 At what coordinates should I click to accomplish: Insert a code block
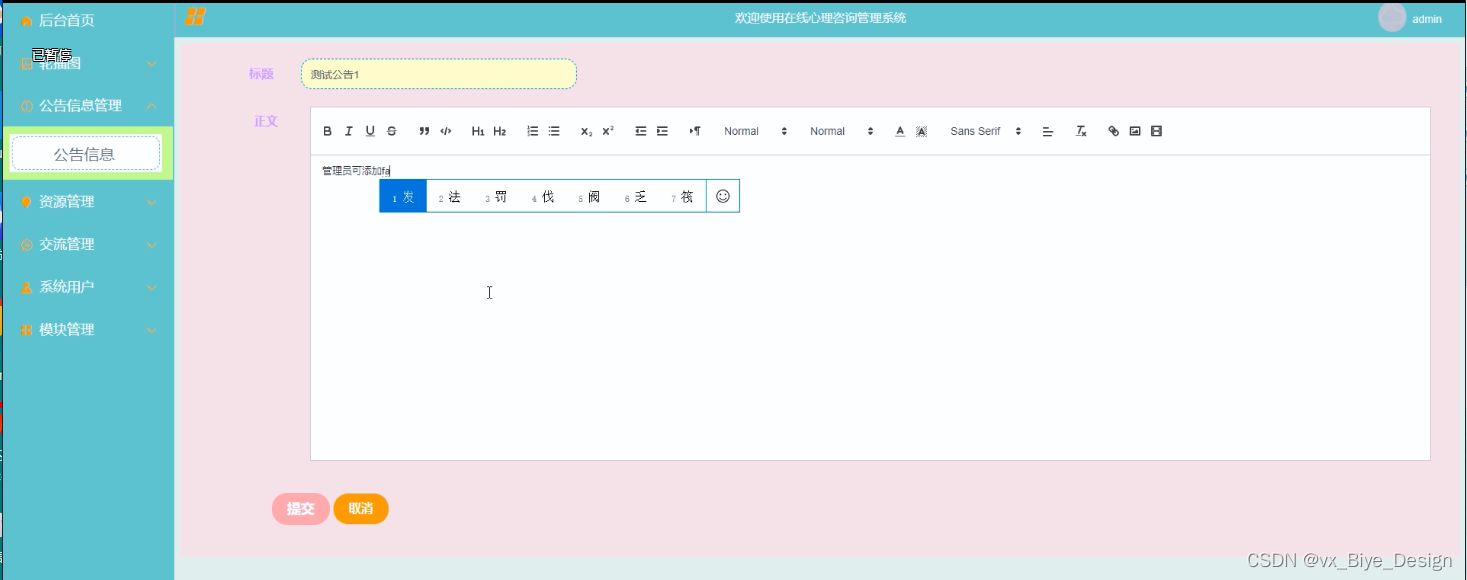click(x=446, y=131)
